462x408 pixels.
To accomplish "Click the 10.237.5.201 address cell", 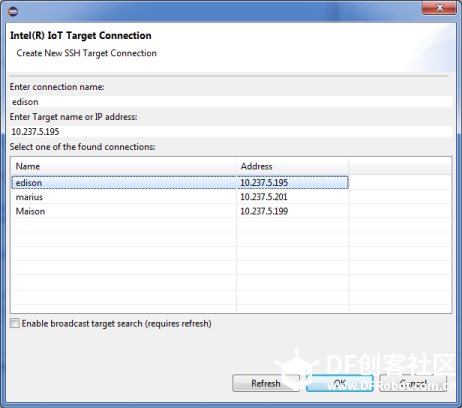I will pyautogui.click(x=292, y=197).
